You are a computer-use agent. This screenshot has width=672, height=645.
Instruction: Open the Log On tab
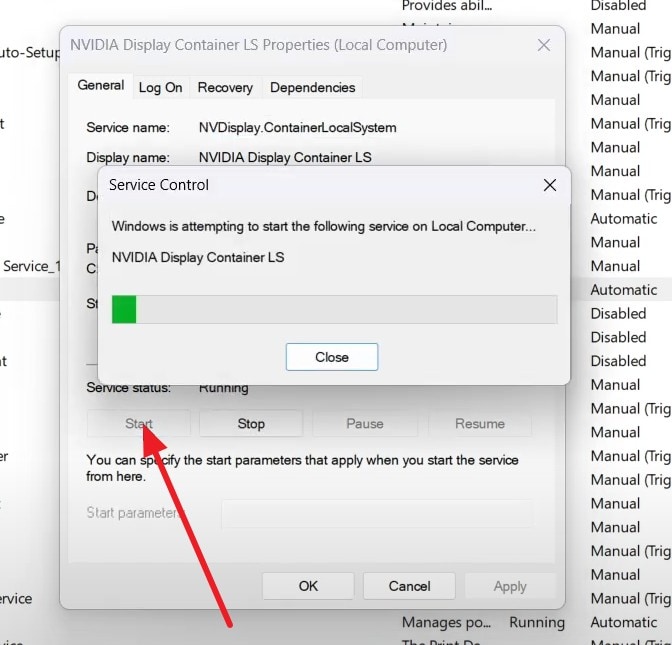click(160, 87)
